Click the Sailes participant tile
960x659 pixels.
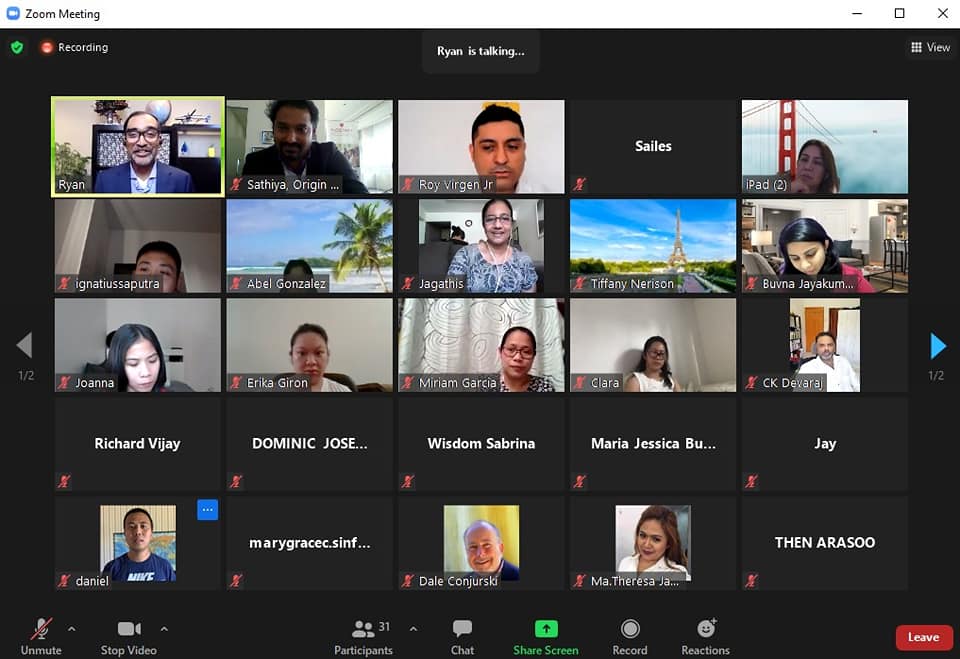(x=653, y=147)
